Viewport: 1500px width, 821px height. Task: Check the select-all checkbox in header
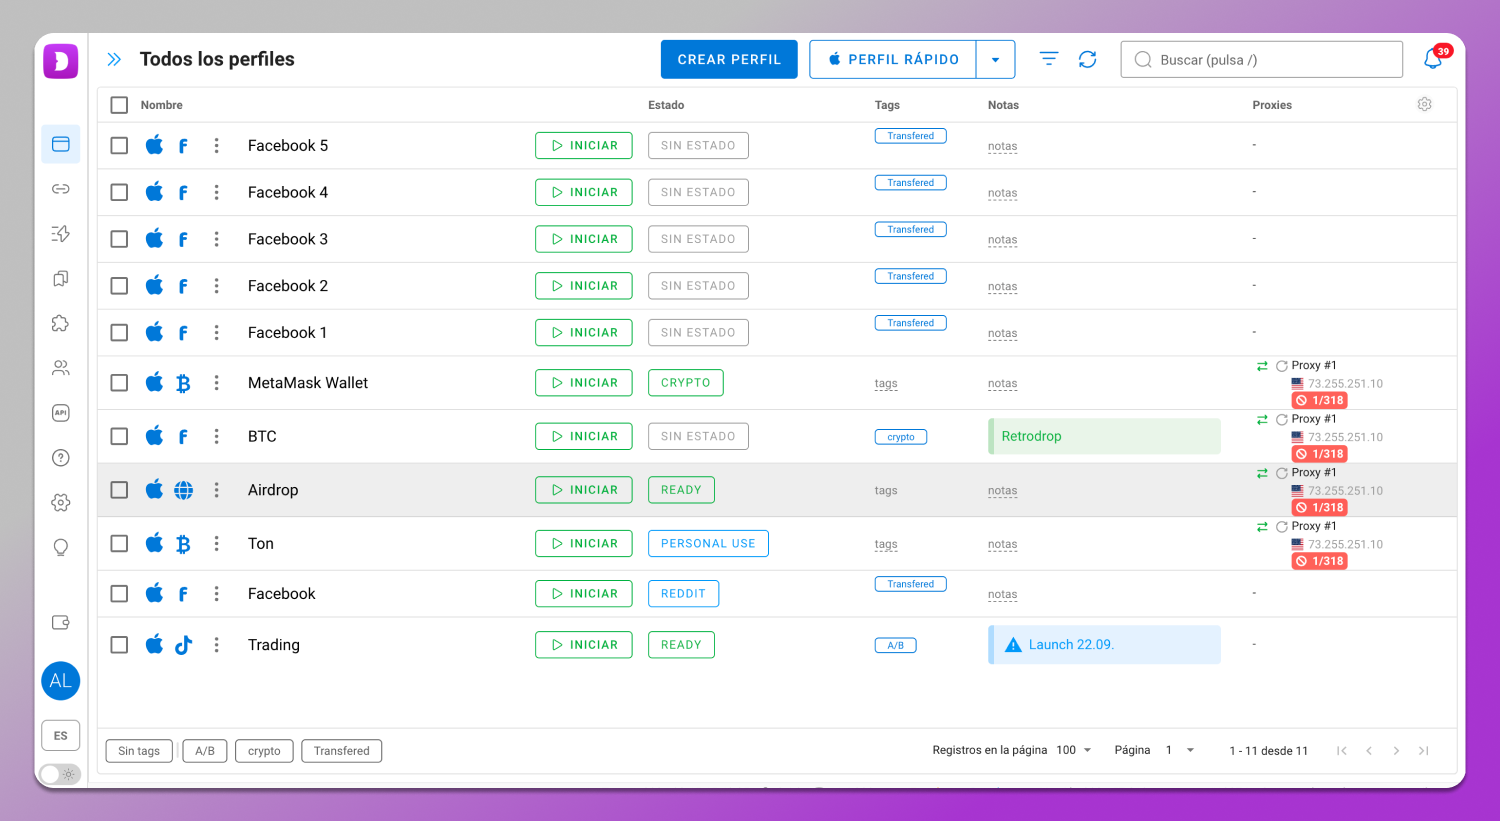[x=119, y=105]
